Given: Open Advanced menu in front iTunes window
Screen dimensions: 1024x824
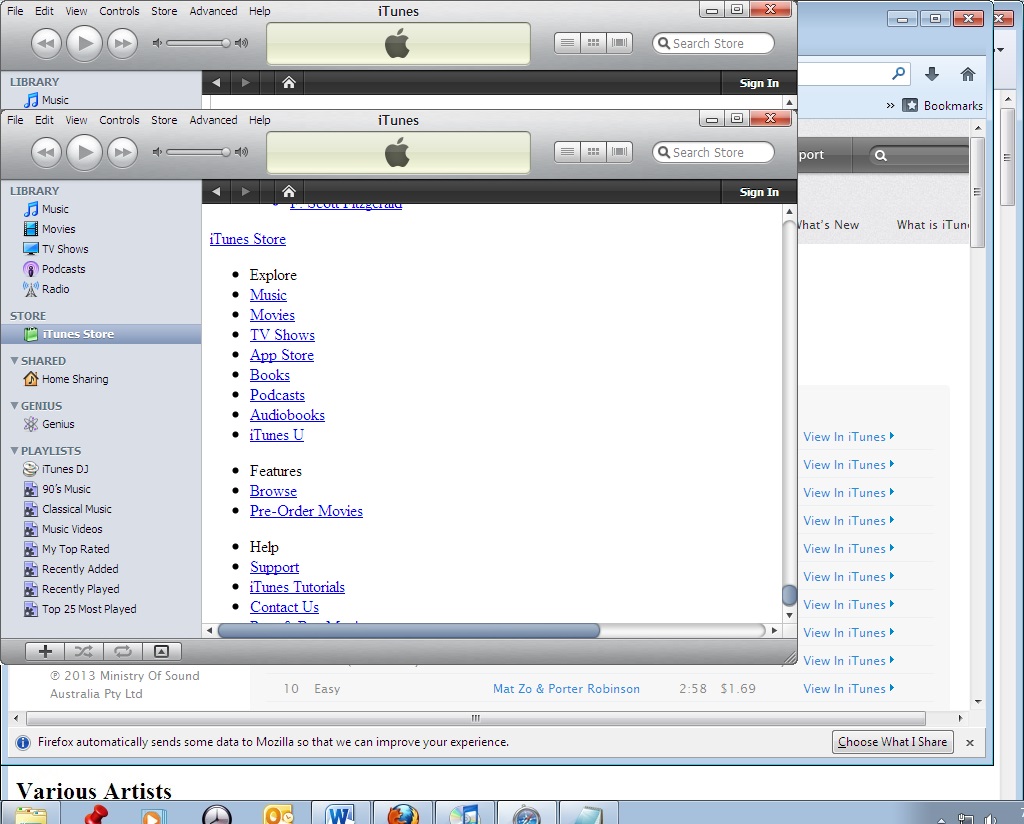Looking at the screenshot, I should [x=213, y=120].
